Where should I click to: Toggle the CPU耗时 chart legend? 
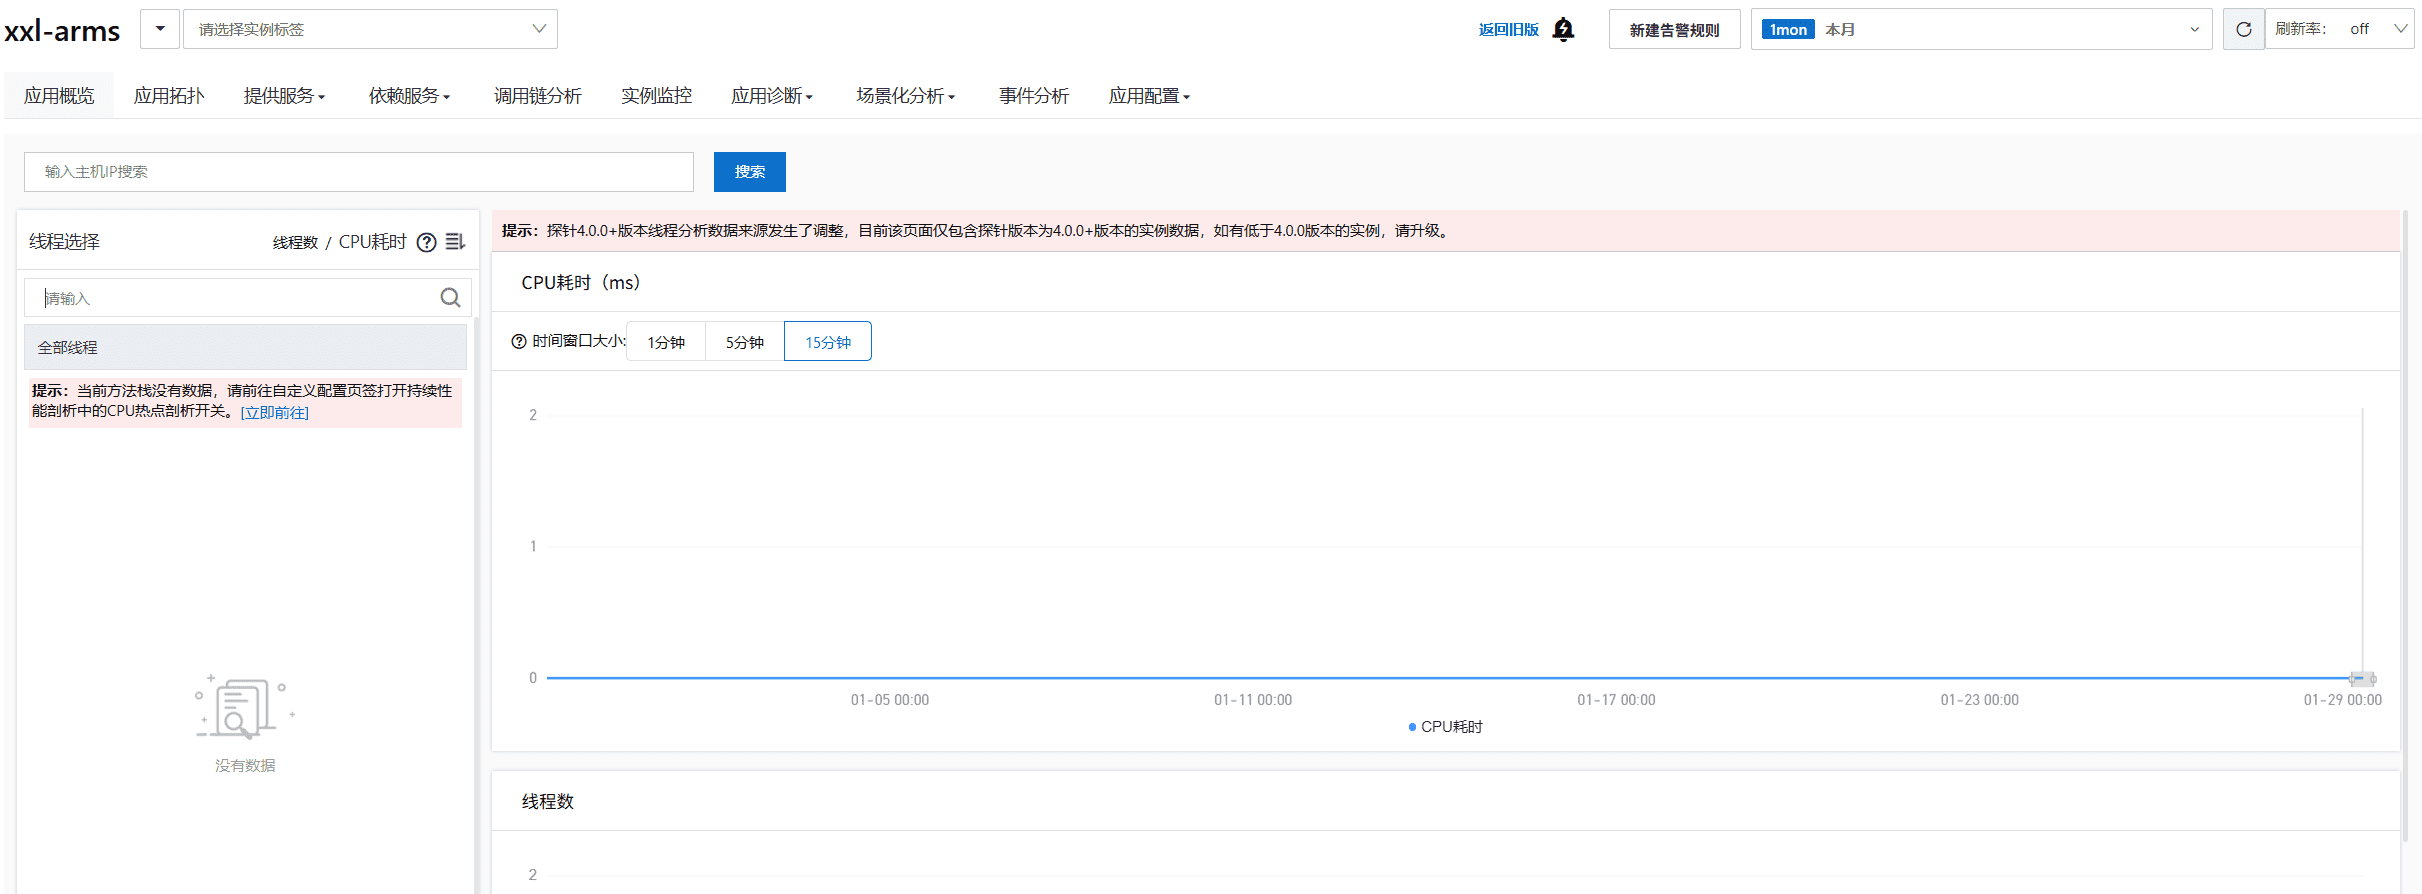click(1446, 727)
